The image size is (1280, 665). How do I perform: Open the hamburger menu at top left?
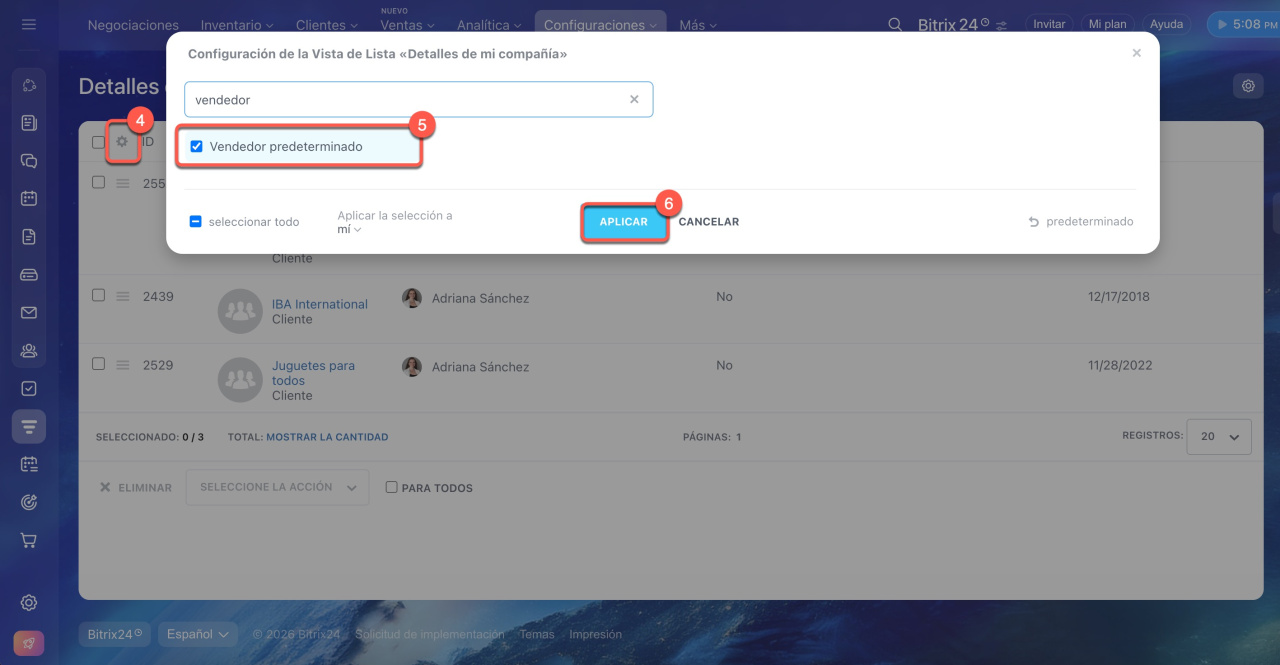28,24
